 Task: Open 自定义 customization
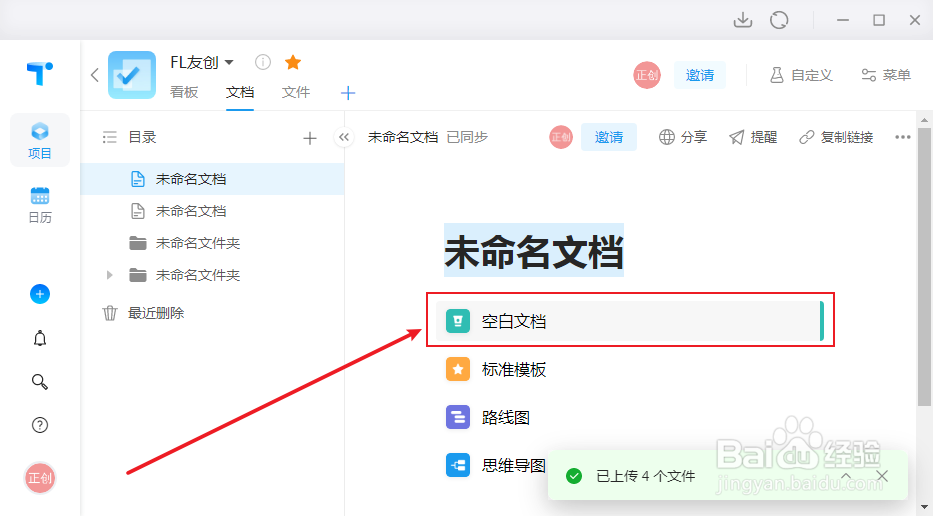coord(801,75)
